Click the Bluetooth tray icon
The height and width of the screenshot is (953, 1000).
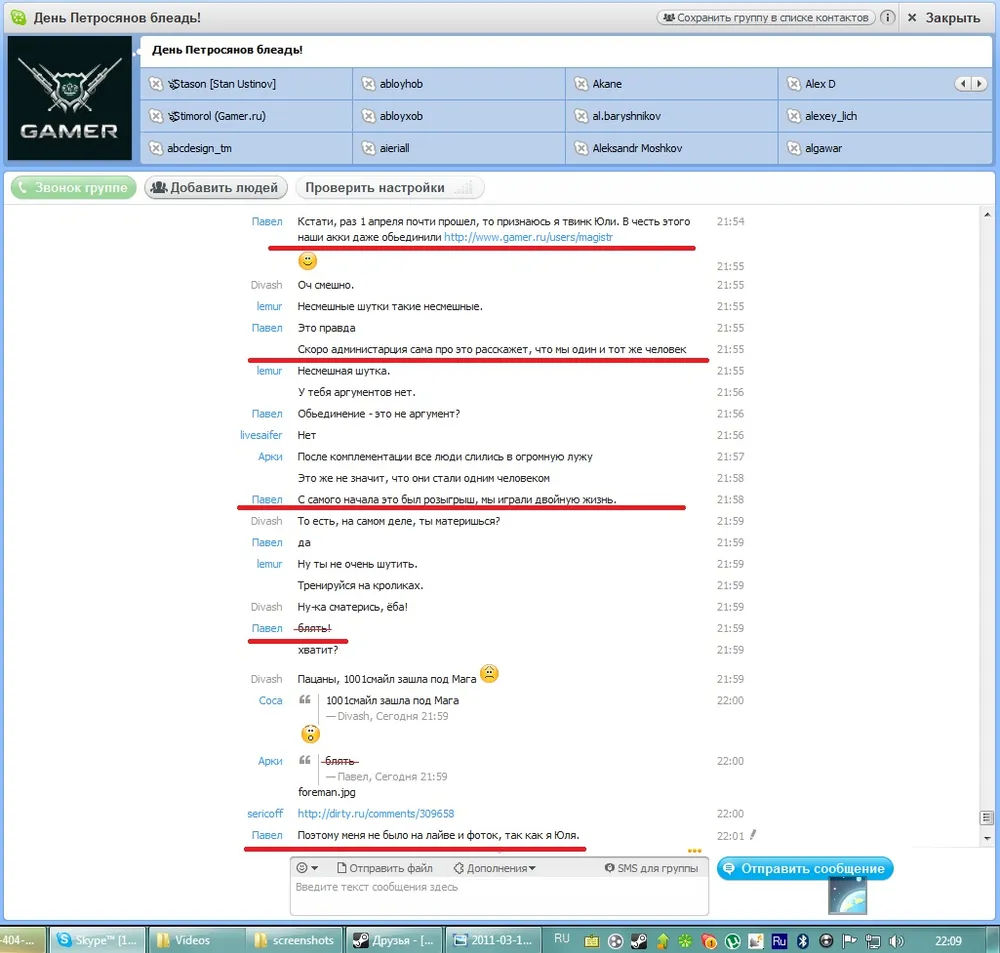click(x=803, y=940)
